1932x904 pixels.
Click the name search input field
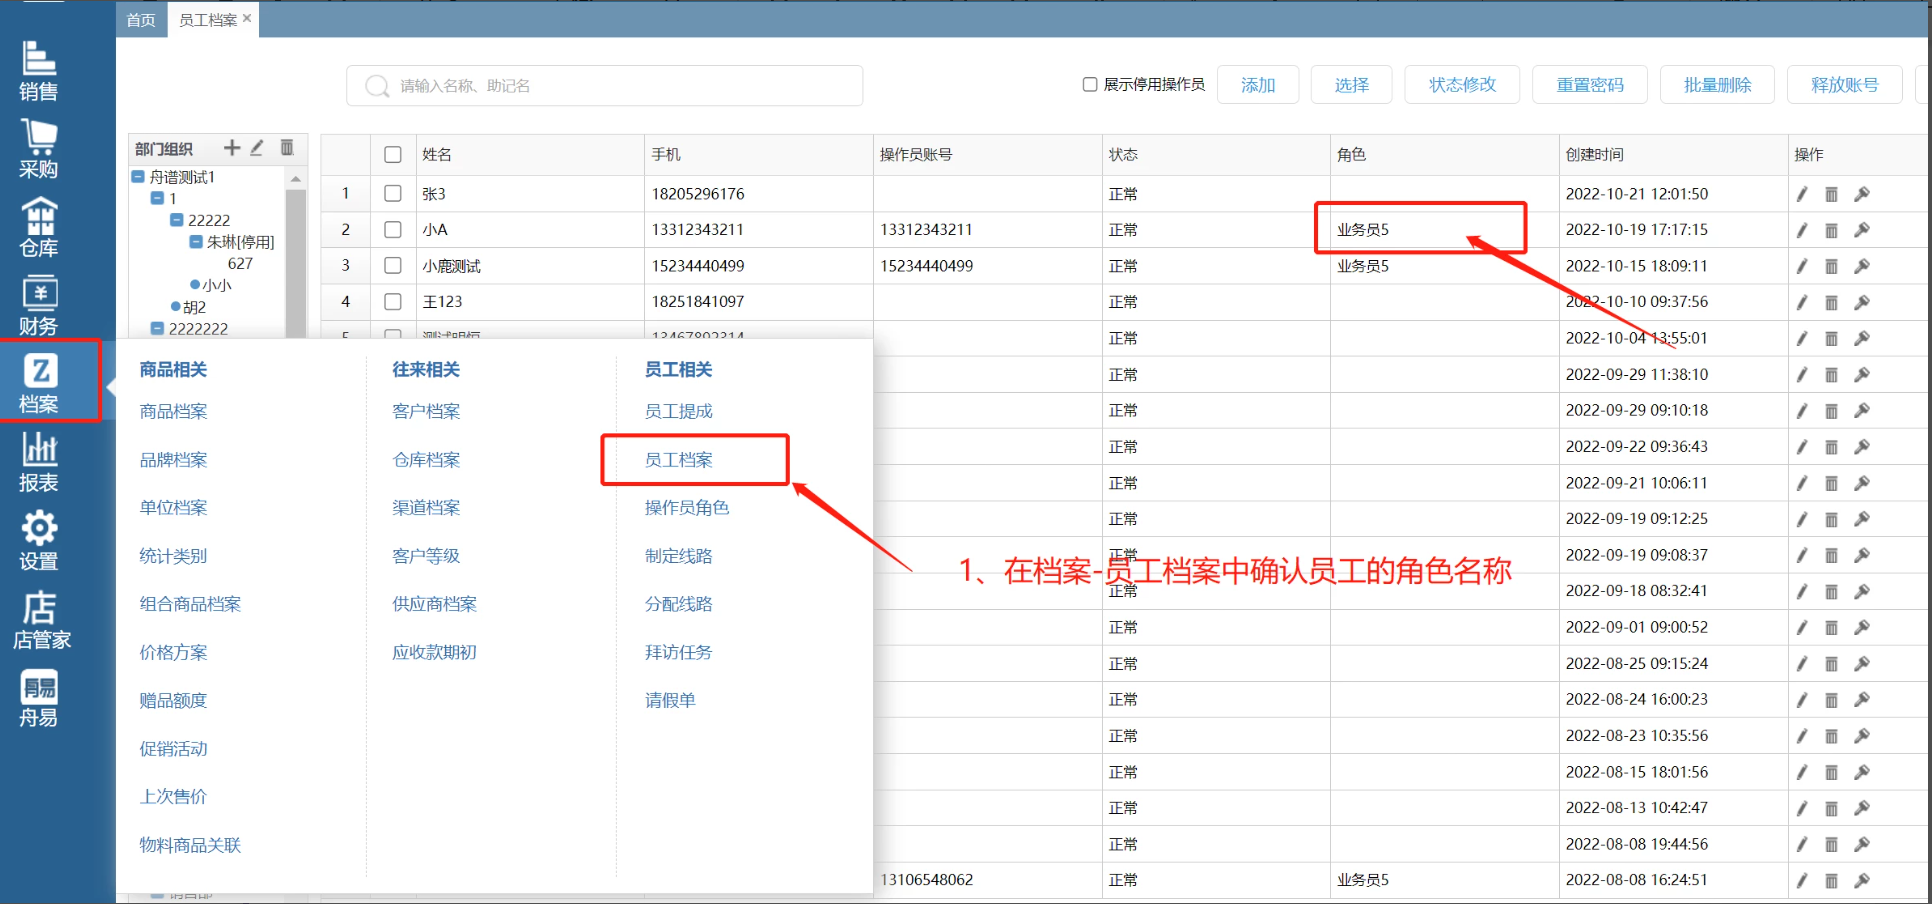point(620,86)
